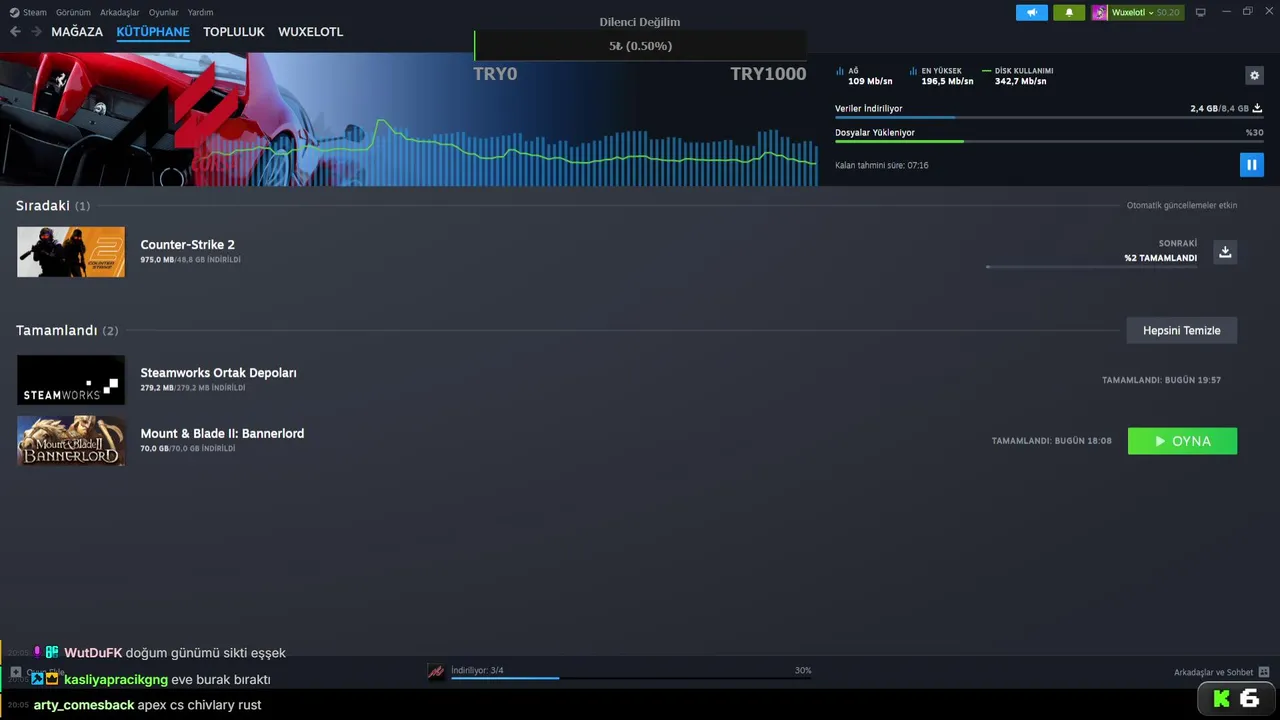Screen dimensions: 1280x720
Task: Switch to Big Picture mode icon
Action: [x=1201, y=13]
